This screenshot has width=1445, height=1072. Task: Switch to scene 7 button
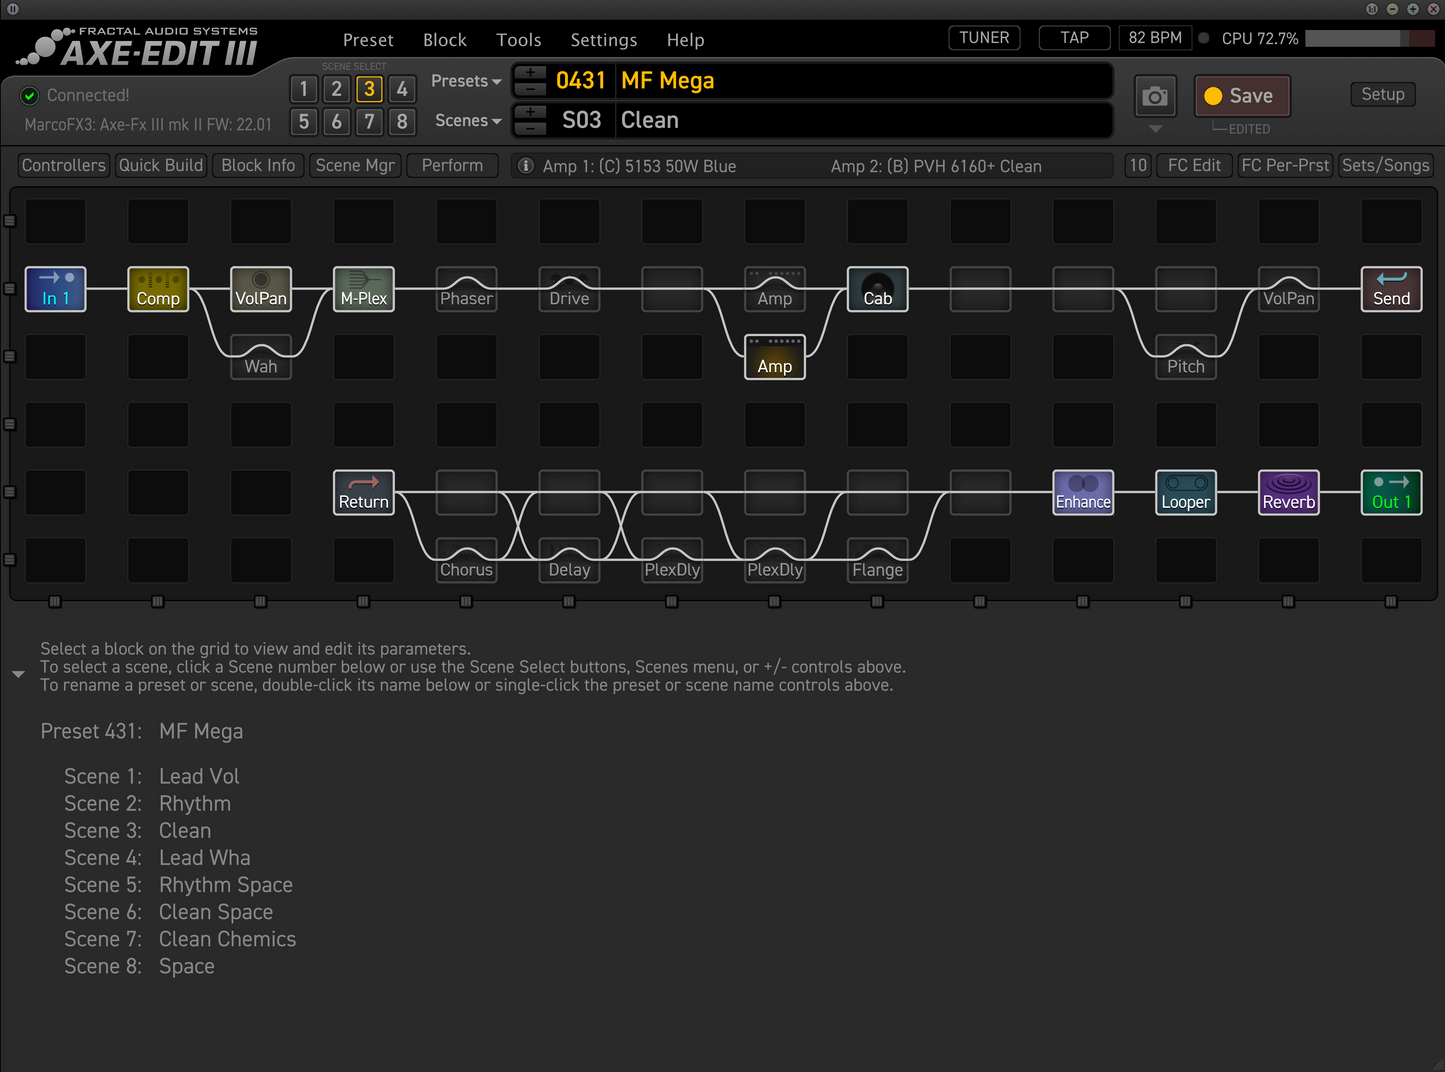(370, 122)
